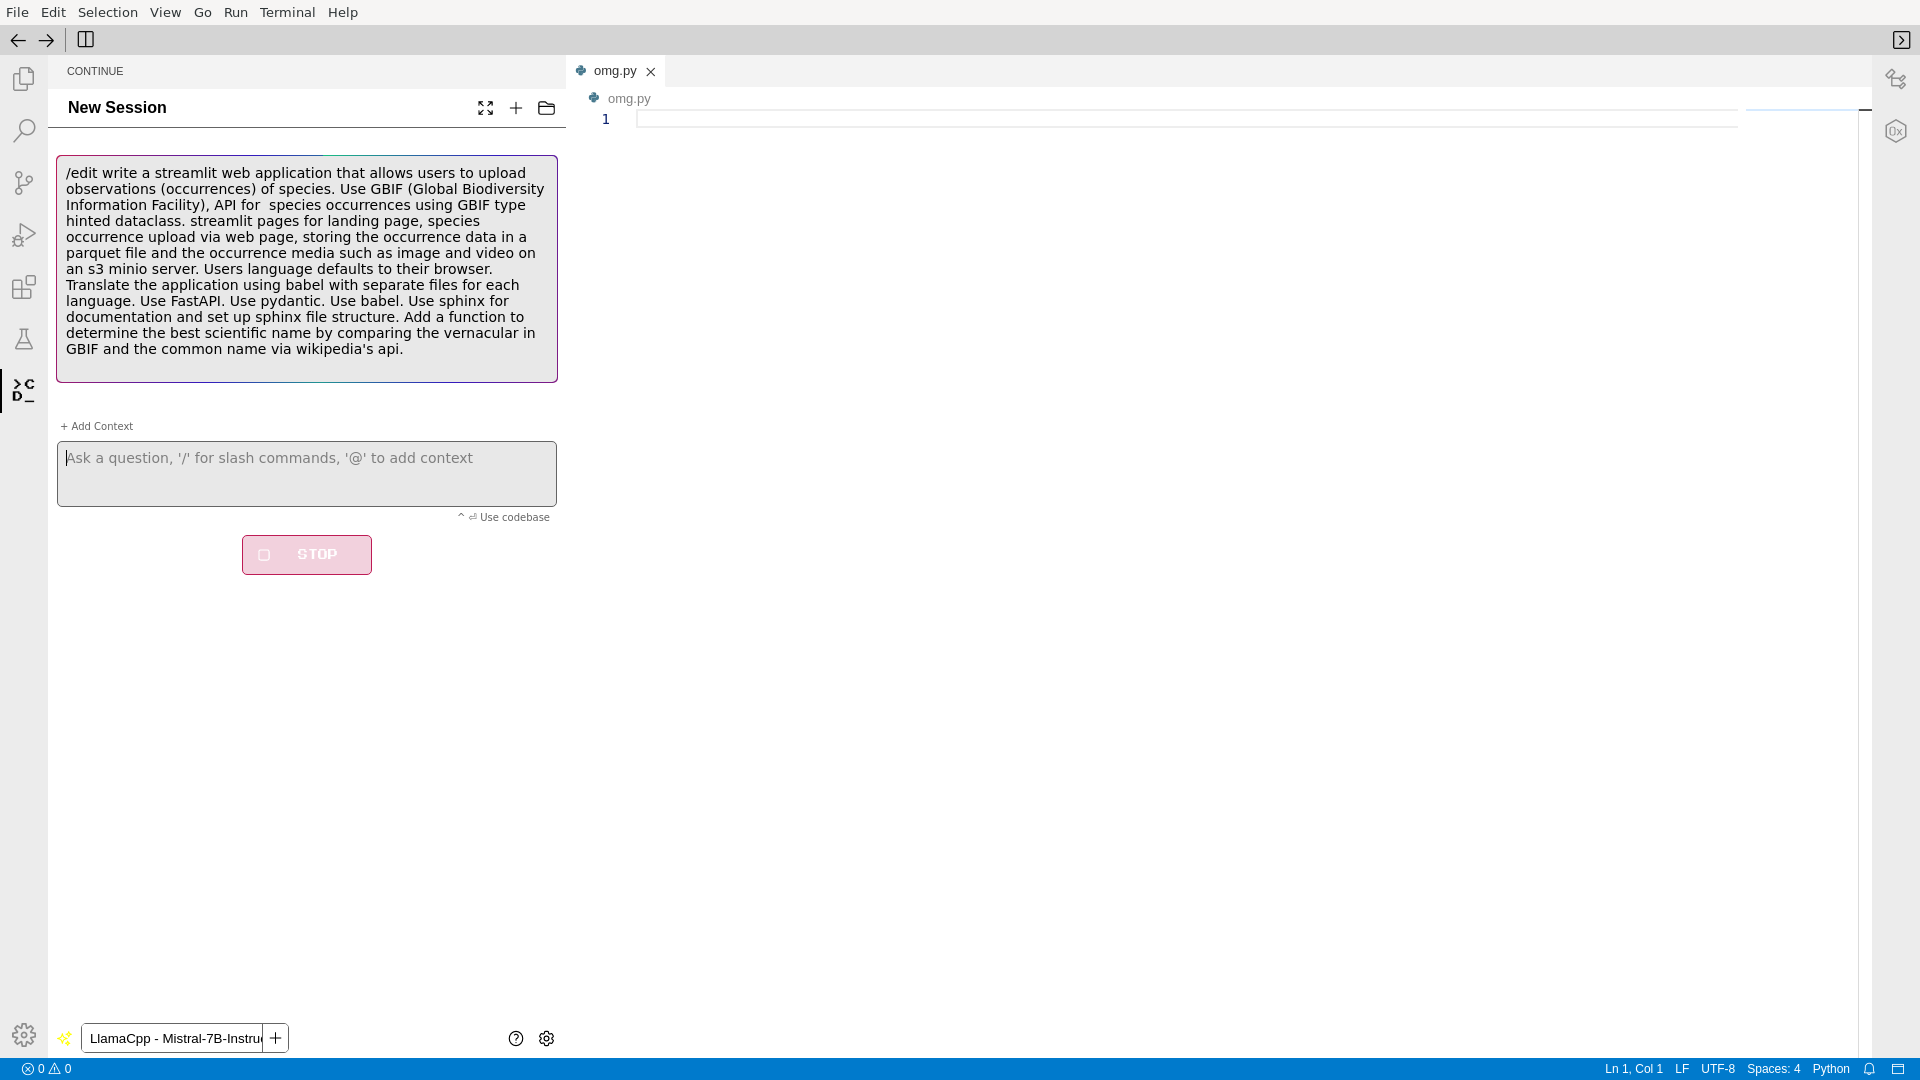Focus the Ask a question input box
This screenshot has height=1080, width=1920.
click(x=307, y=474)
